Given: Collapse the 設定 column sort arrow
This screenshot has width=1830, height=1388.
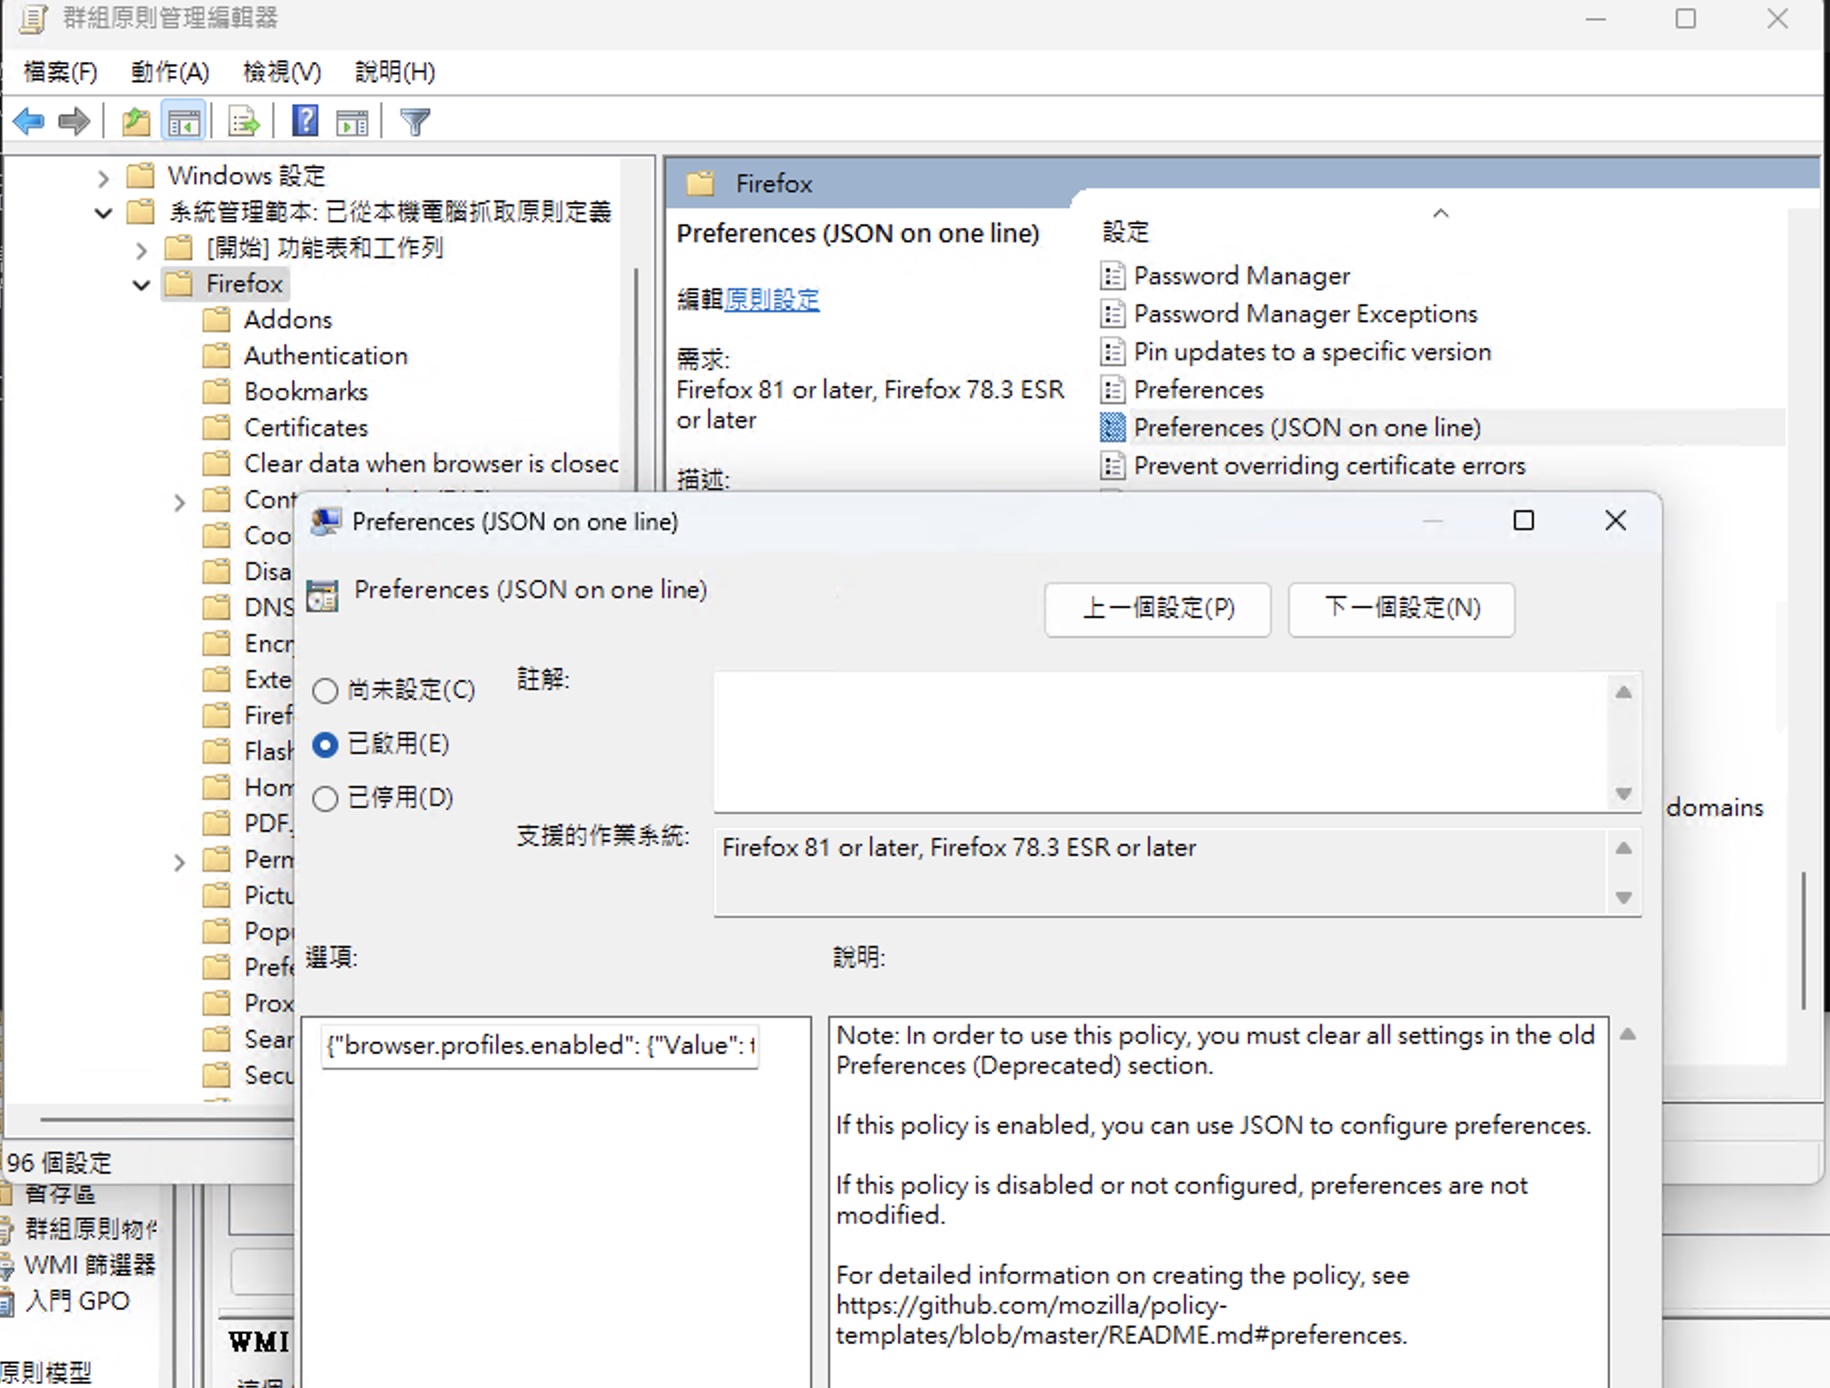Looking at the screenshot, I should 1441,213.
